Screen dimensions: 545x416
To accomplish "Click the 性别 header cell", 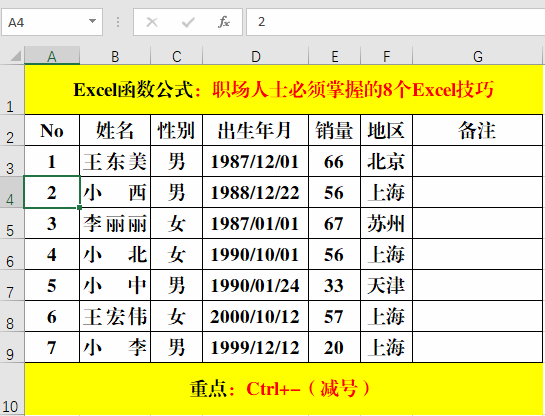I will (177, 130).
